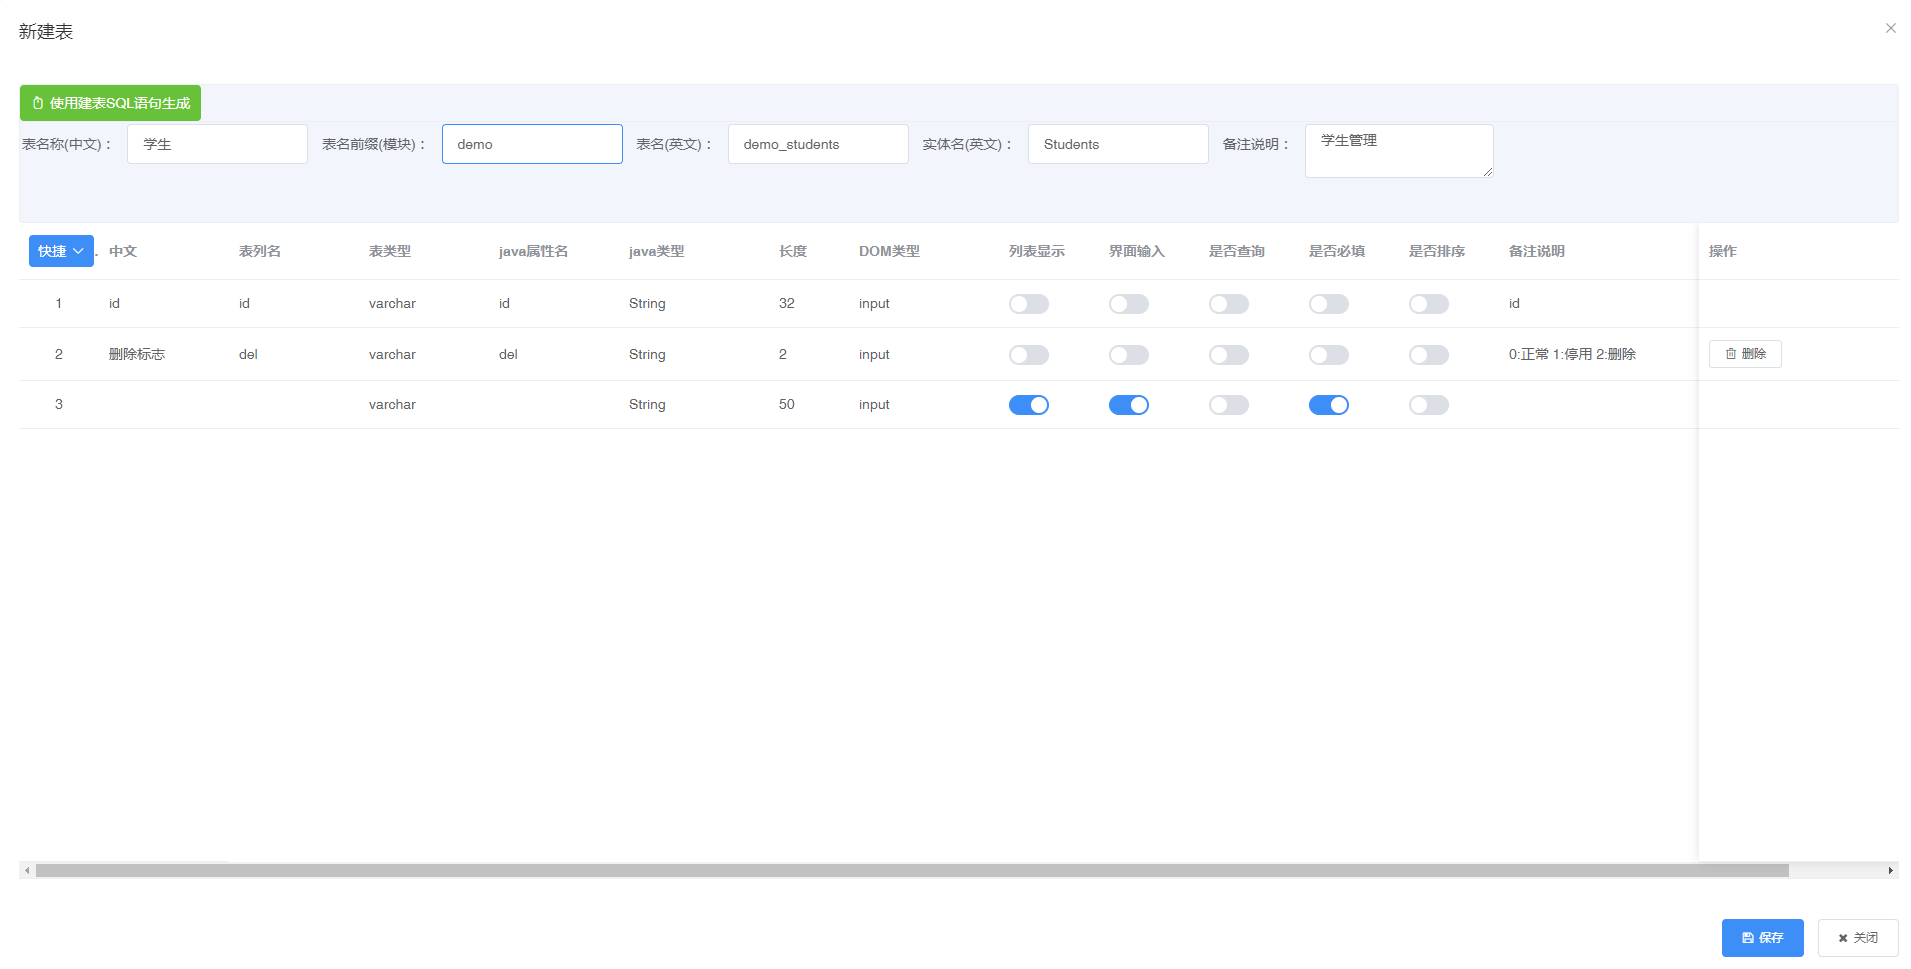Click the left arrow of horizontal scrollbar
The height and width of the screenshot is (969, 1911).
tap(27, 871)
